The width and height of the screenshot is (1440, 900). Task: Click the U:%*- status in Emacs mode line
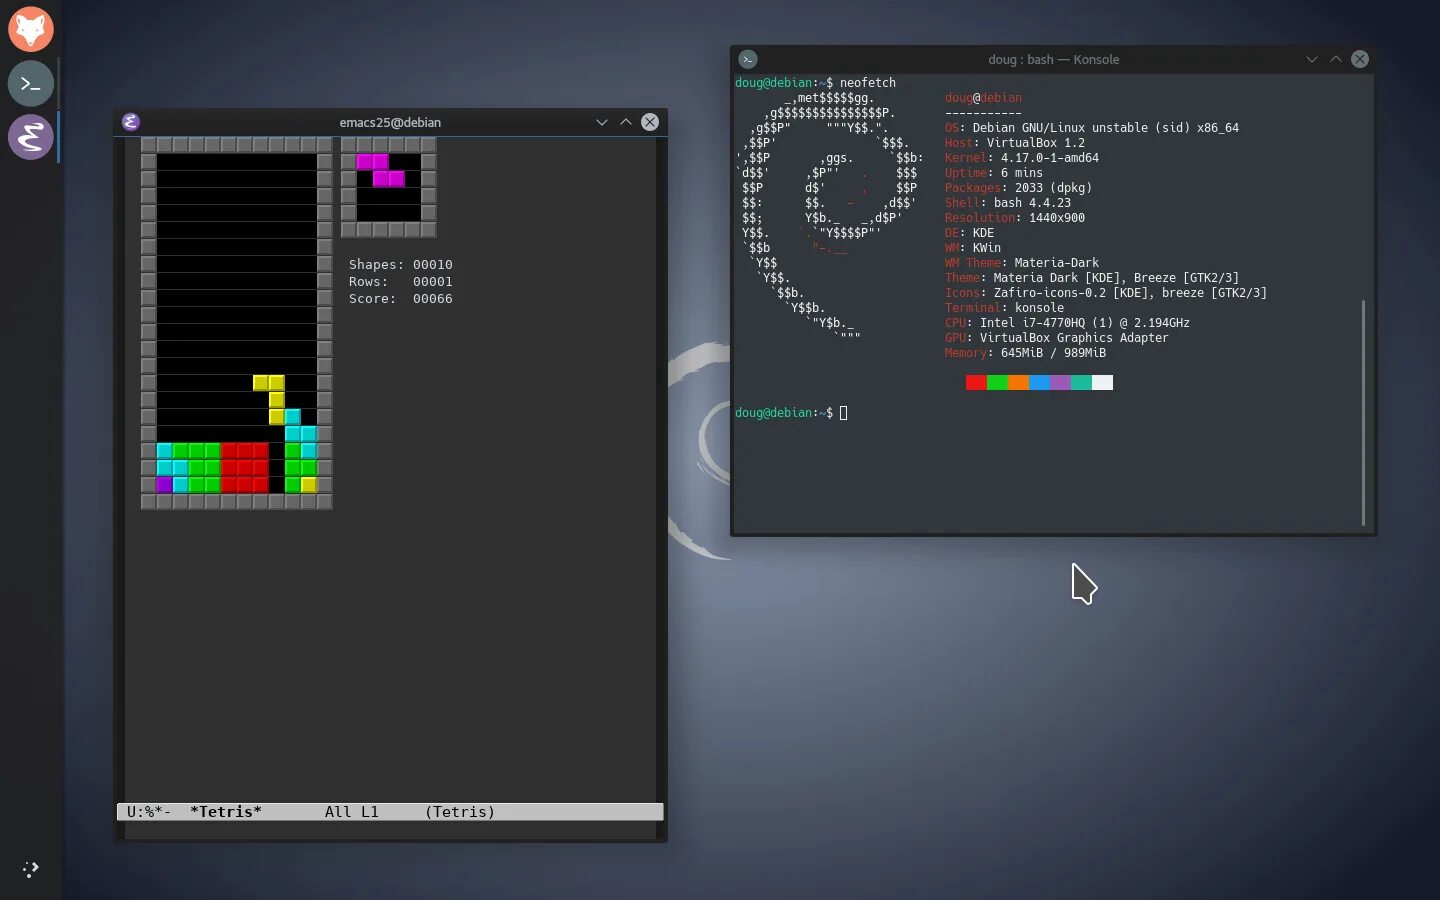point(149,812)
